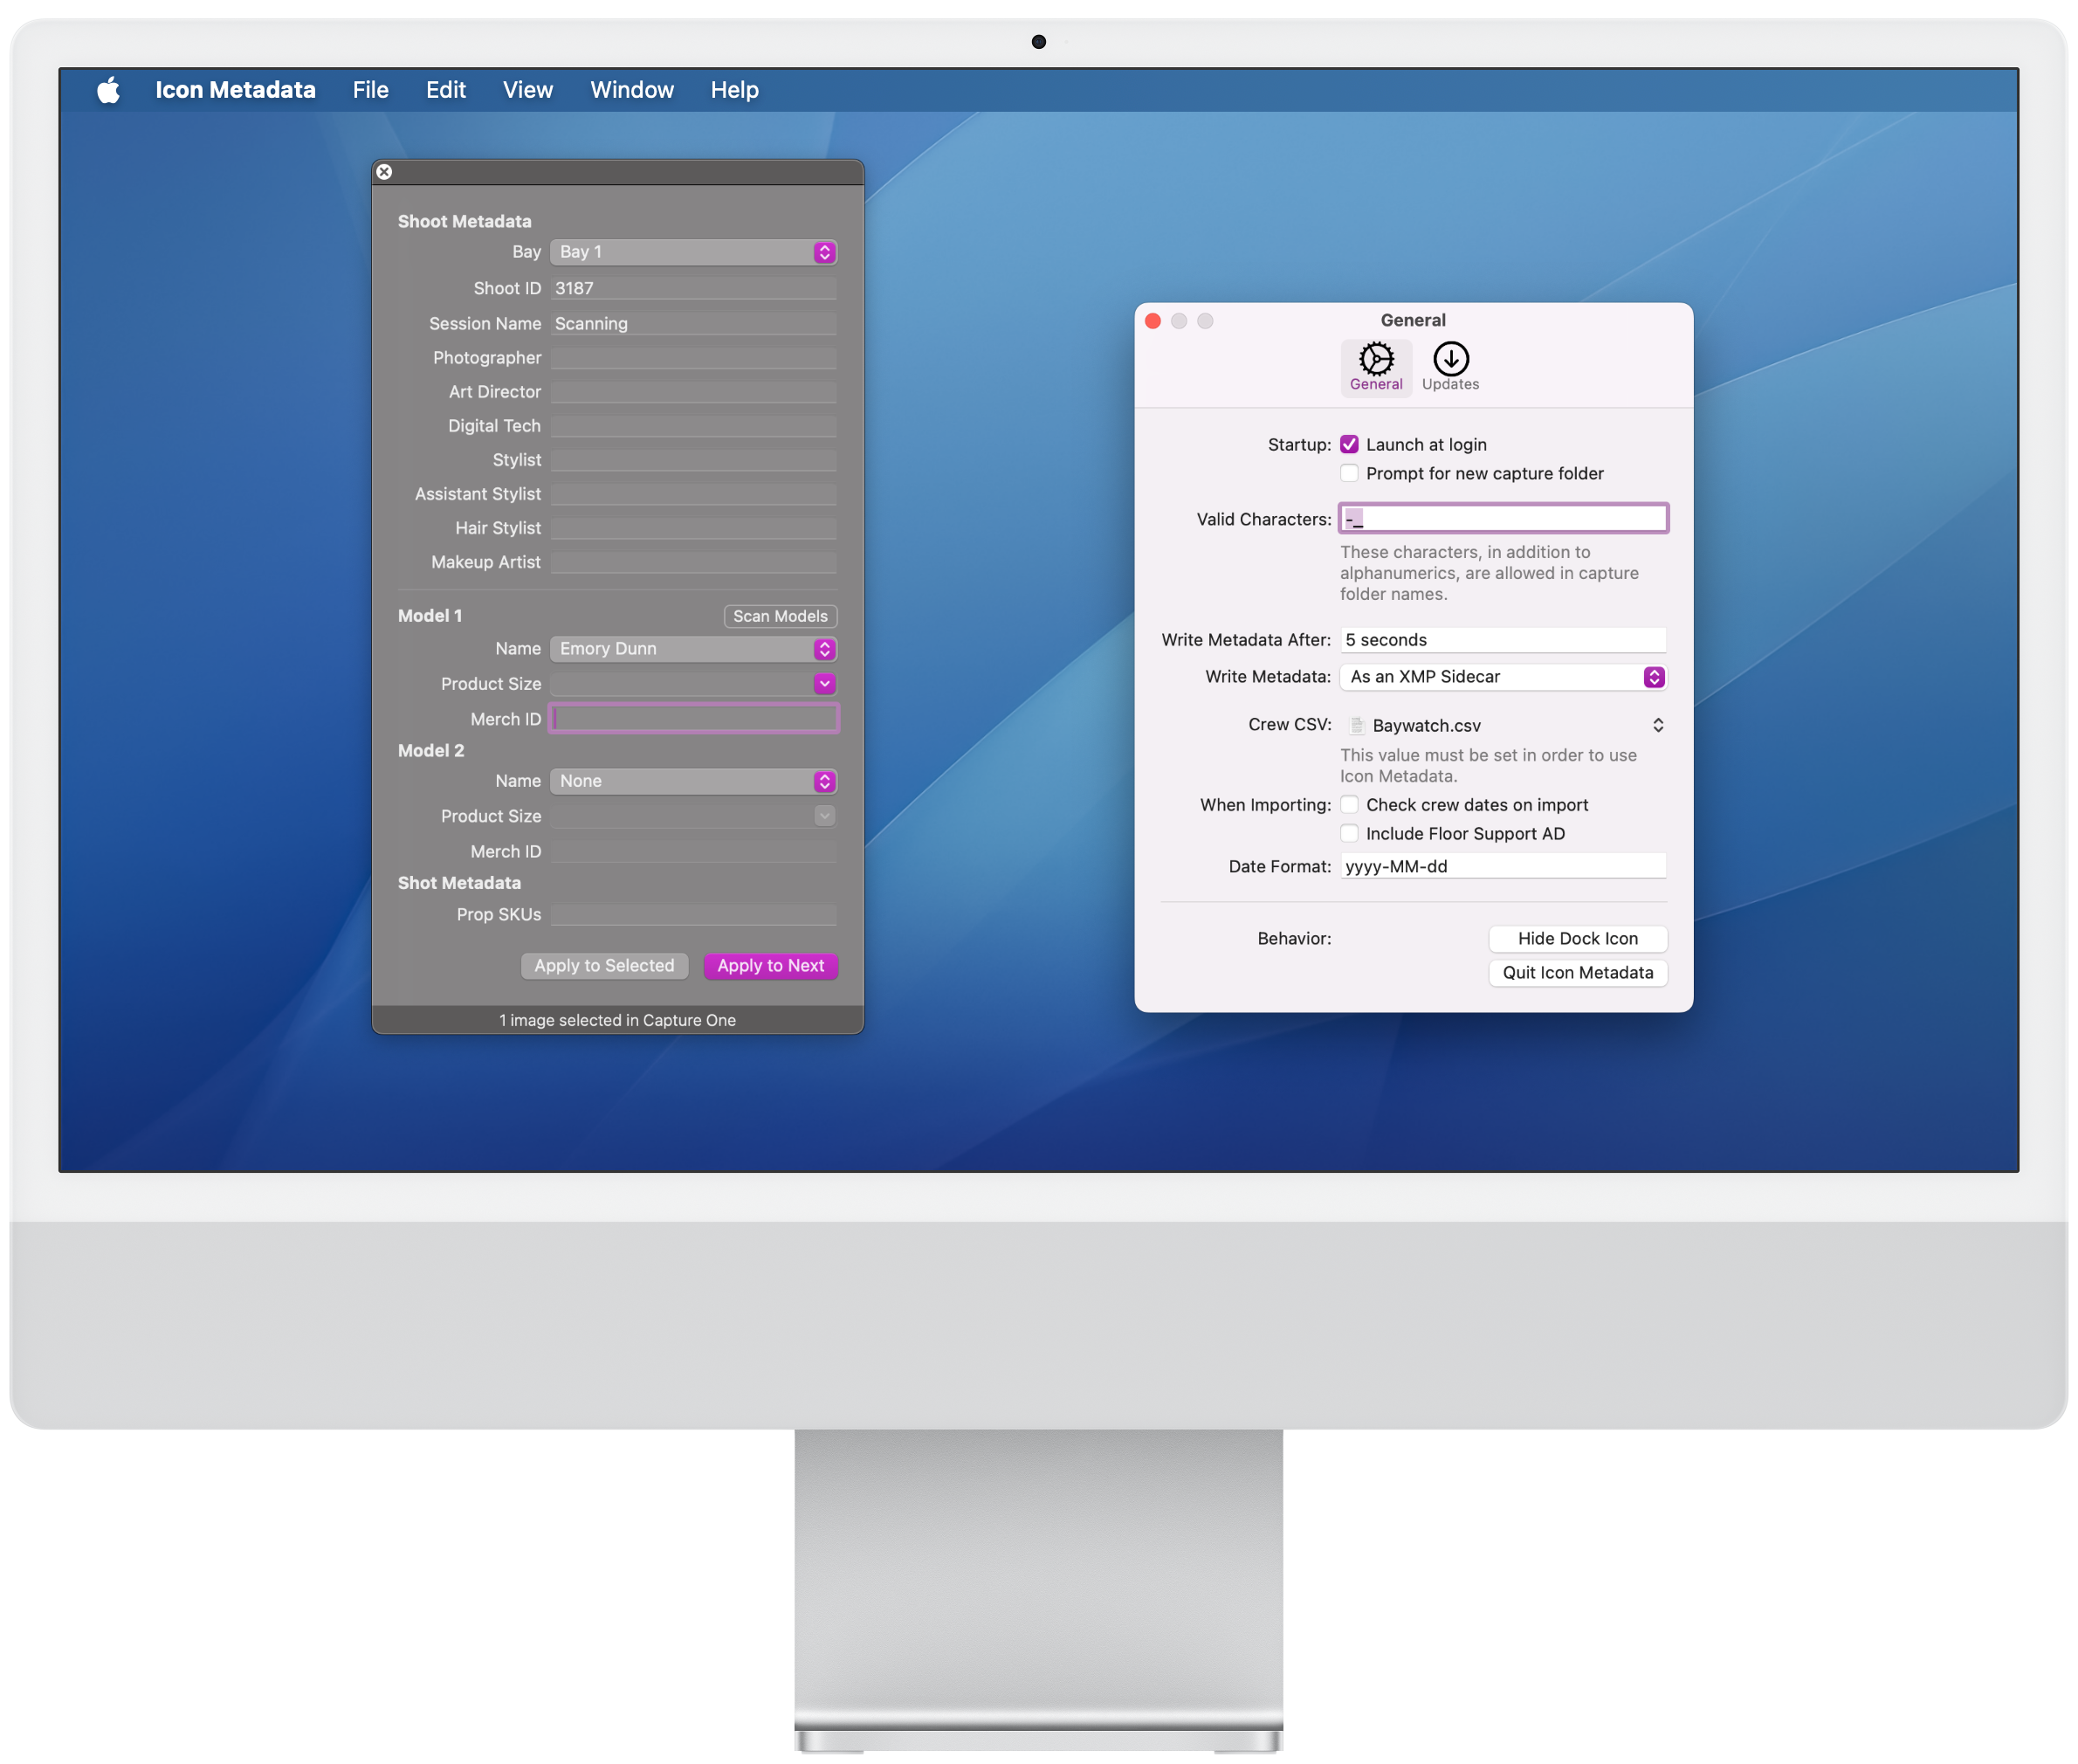Click the Baywatch.csv file icon
Image resolution: width=2078 pixels, height=1764 pixels.
click(1357, 725)
